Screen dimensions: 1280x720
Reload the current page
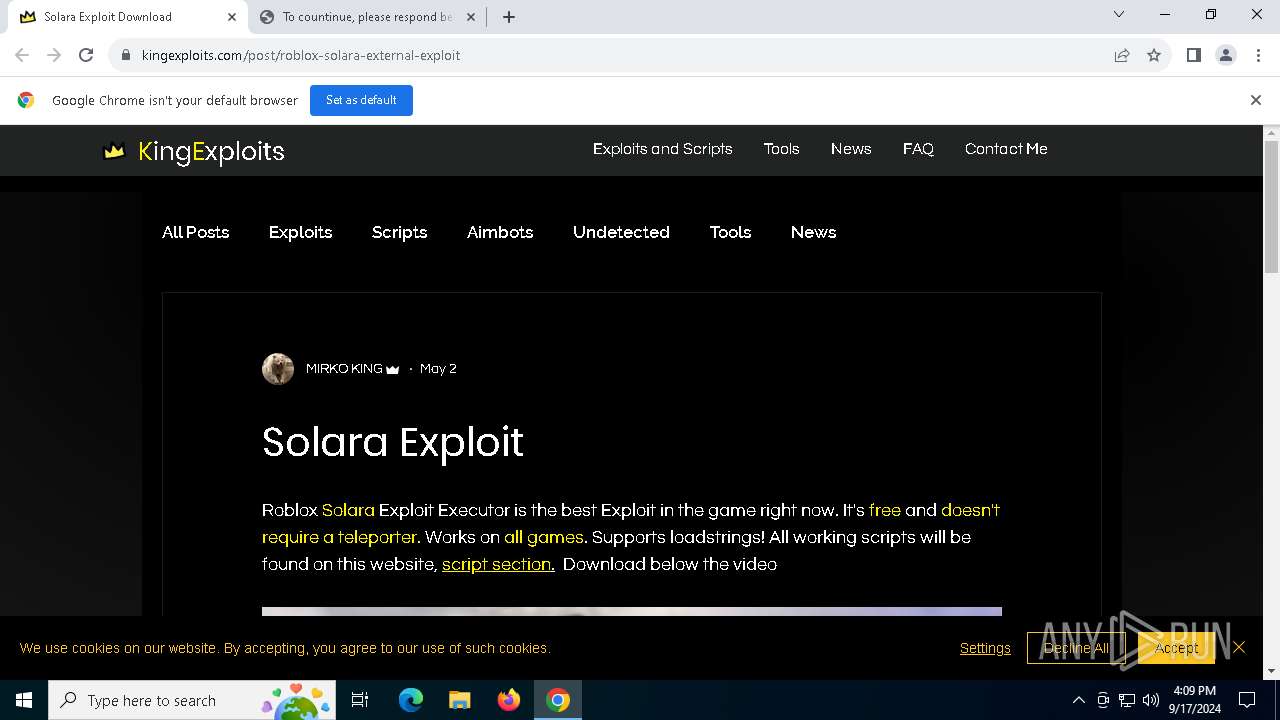coord(86,55)
